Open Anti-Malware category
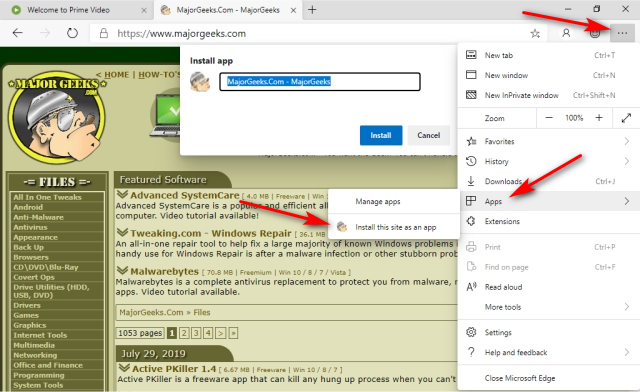 coord(38,217)
